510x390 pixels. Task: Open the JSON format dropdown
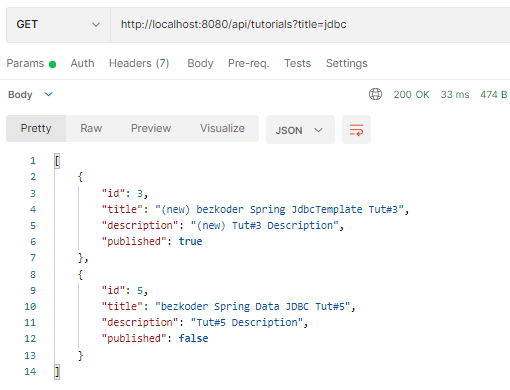[x=300, y=130]
